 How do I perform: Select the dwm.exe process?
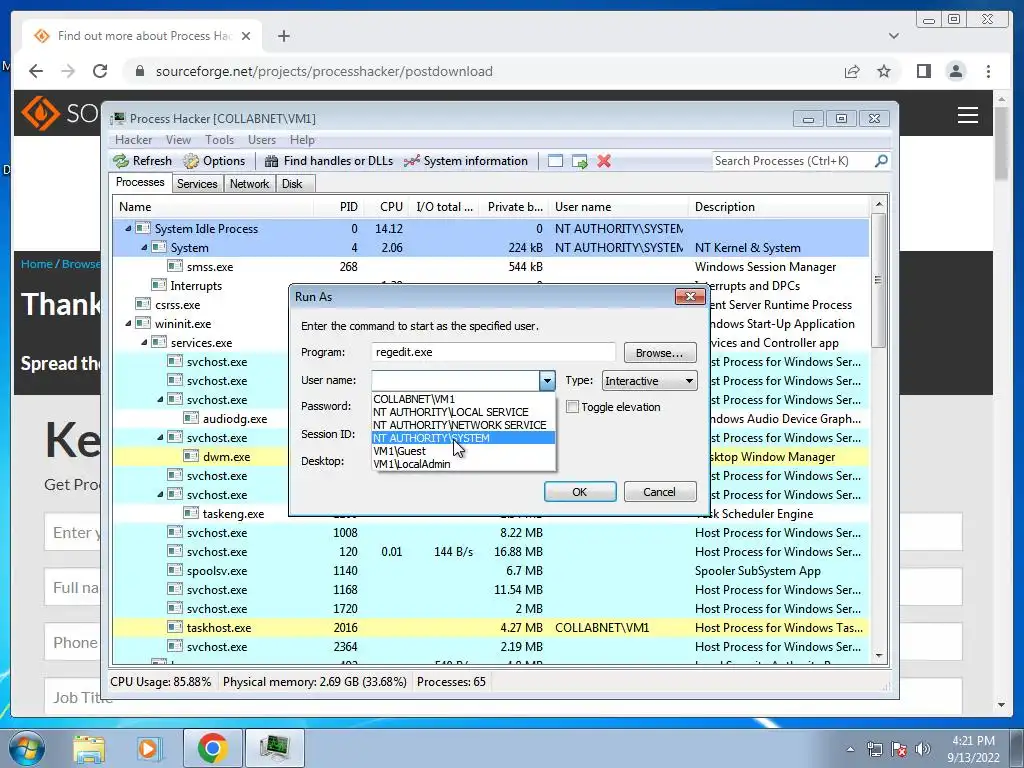tap(200, 456)
